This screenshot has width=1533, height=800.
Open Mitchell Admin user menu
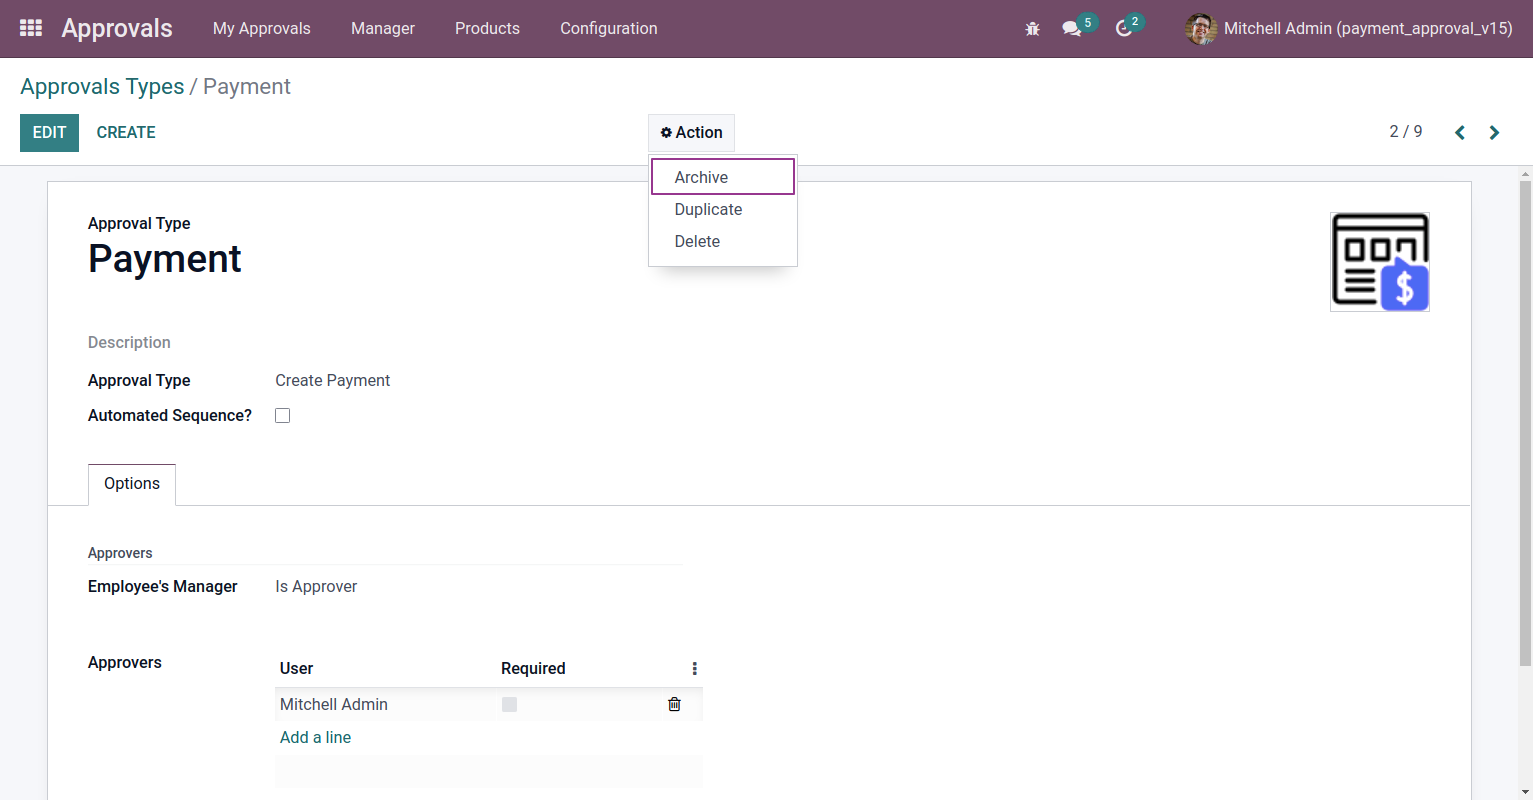click(1348, 28)
